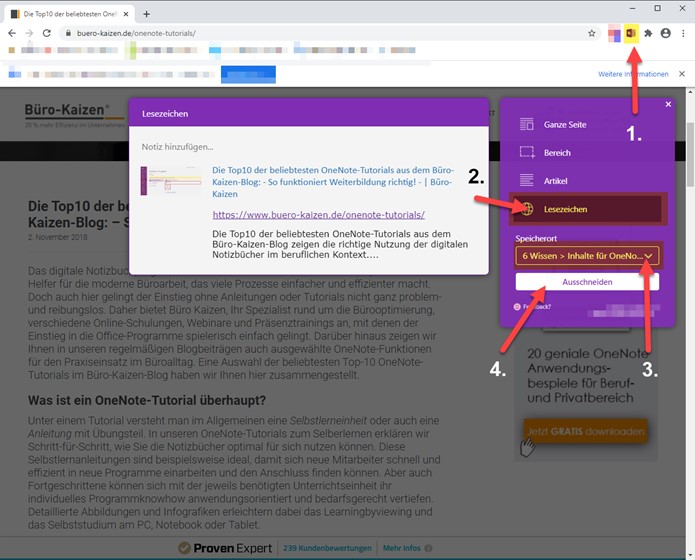Image resolution: width=695 pixels, height=560 pixels.
Task: Select the Bereich clipping mode
Action: 588,153
